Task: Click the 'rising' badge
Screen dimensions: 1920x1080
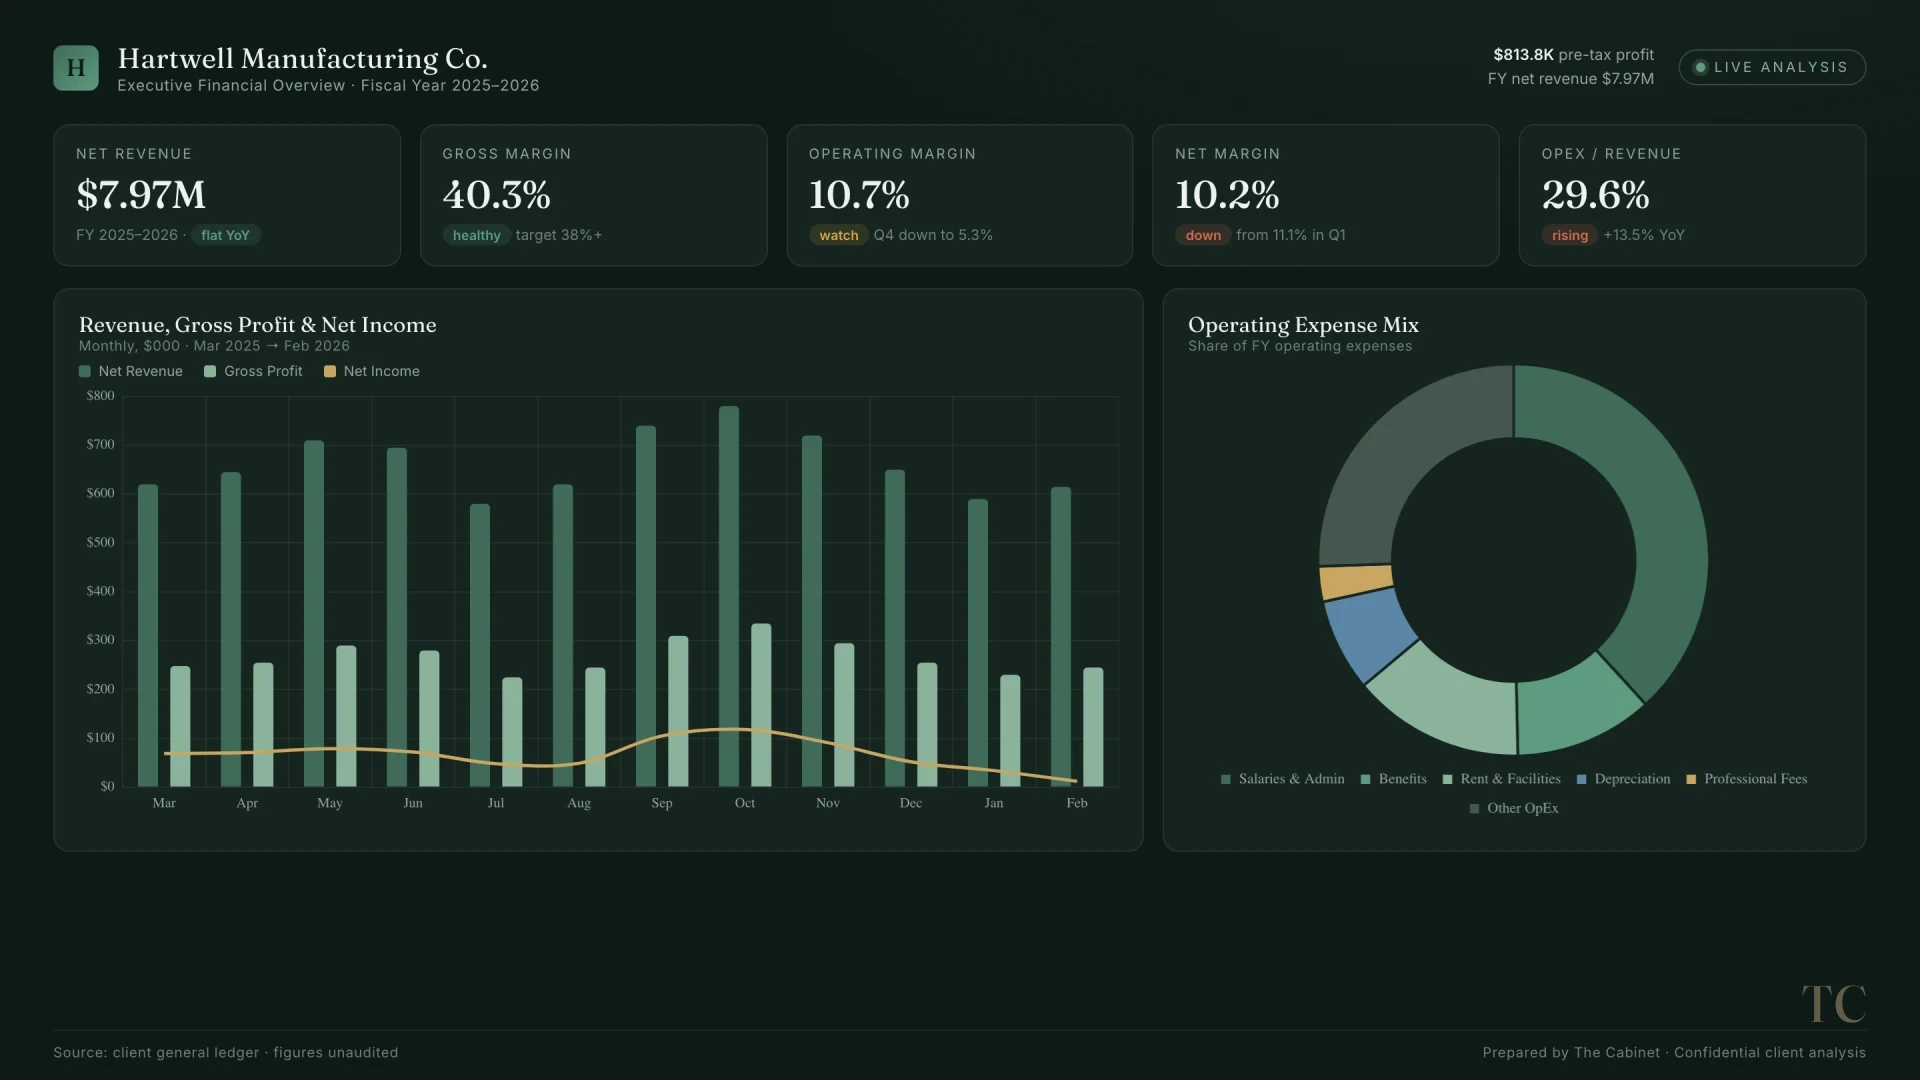Action: pyautogui.click(x=1570, y=235)
